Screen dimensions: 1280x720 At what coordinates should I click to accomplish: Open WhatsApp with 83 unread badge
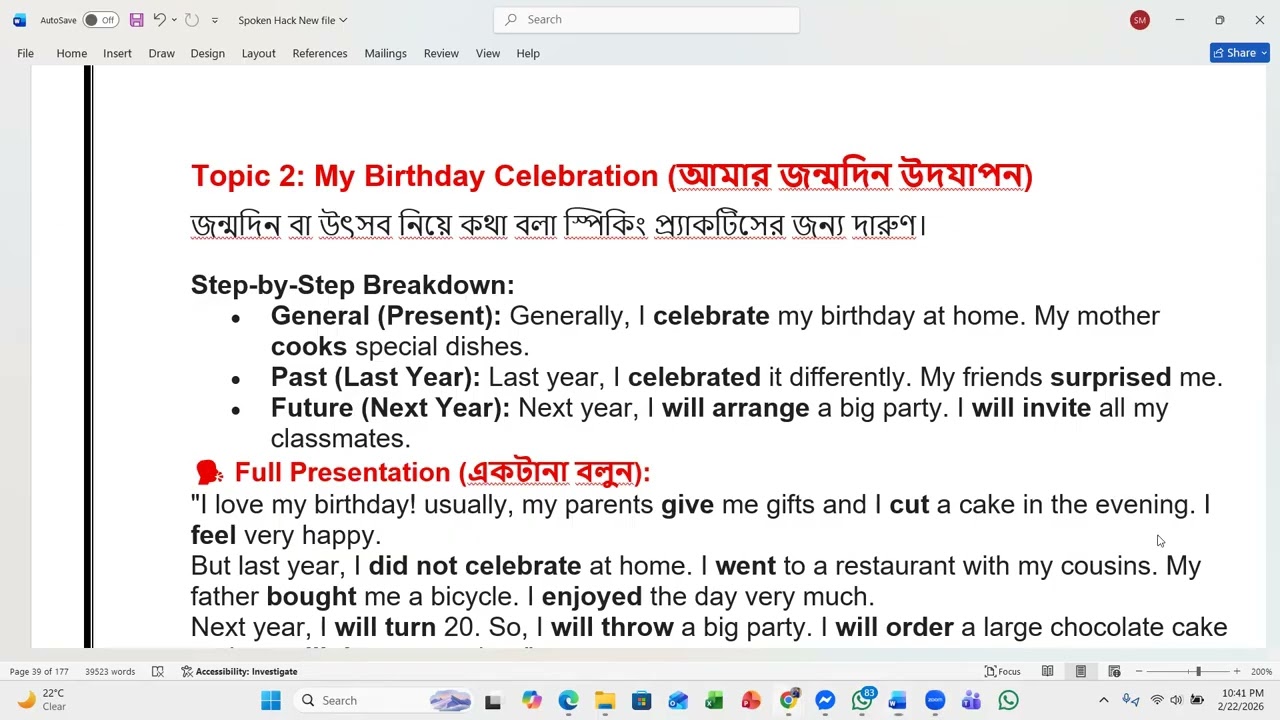coord(862,701)
